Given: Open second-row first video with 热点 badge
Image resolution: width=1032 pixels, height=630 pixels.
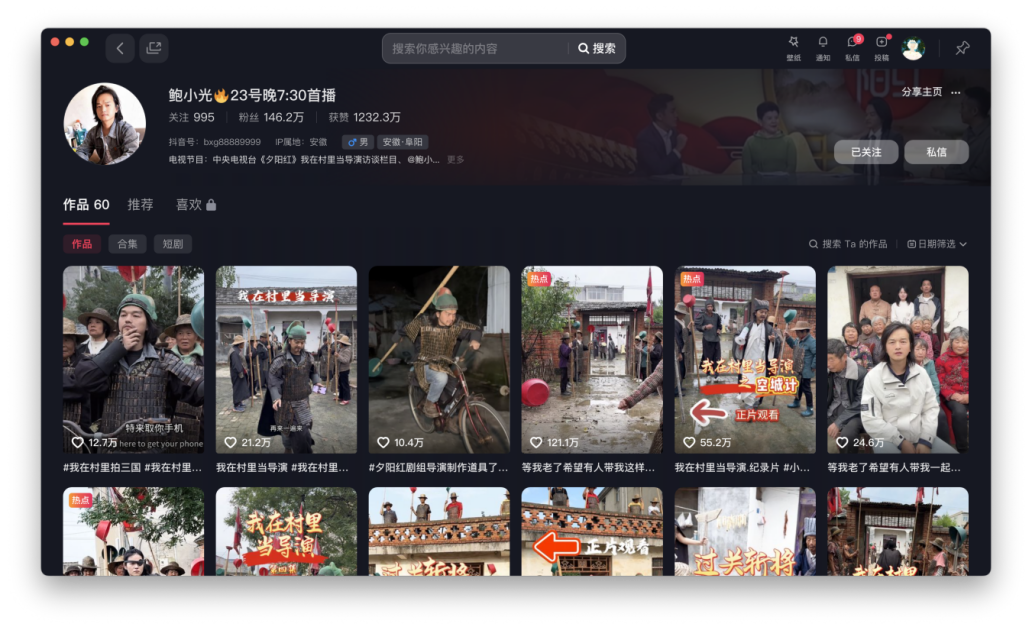Looking at the screenshot, I should 134,531.
